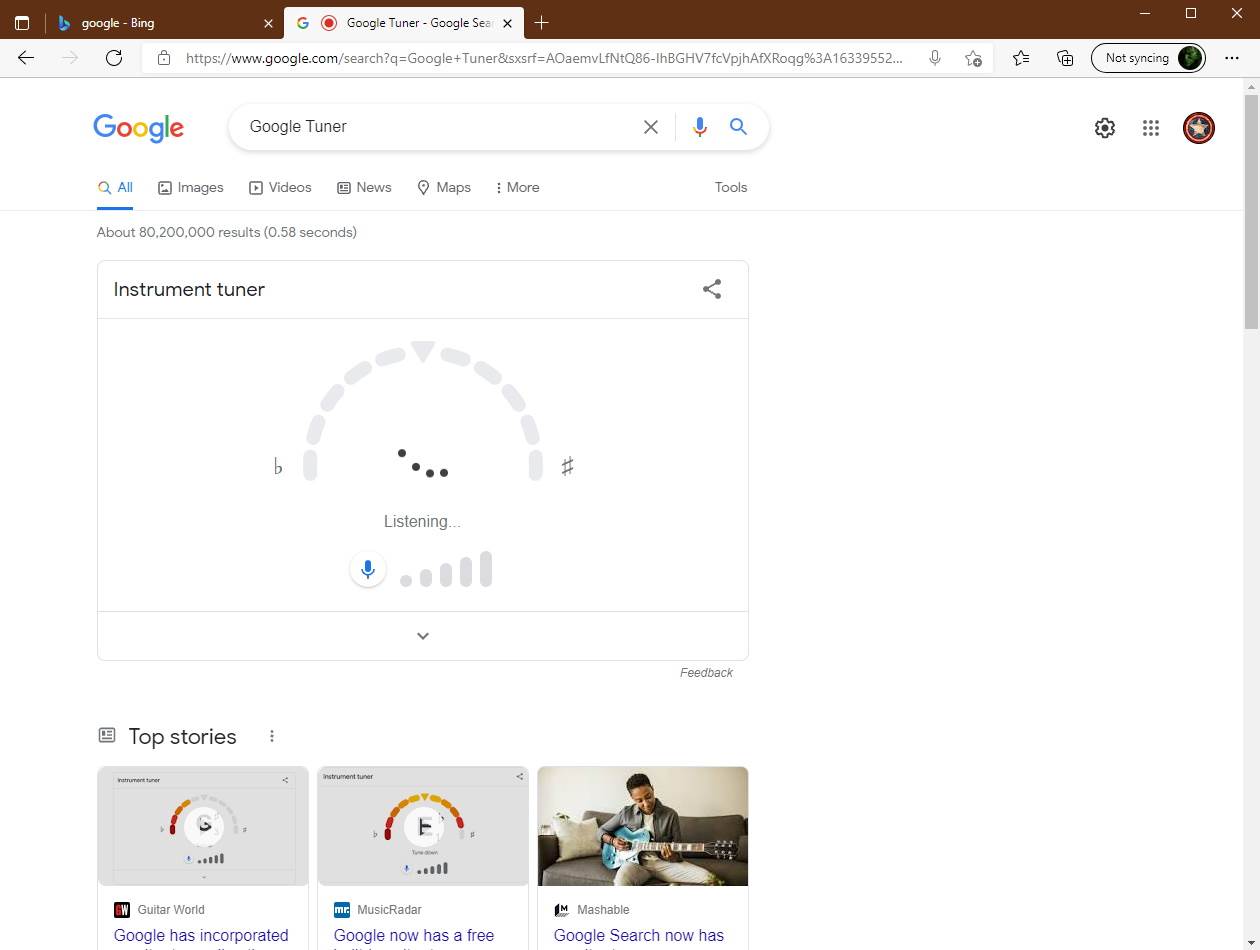Open the Google apps launcher grid
This screenshot has height=950, width=1260.
point(1150,127)
